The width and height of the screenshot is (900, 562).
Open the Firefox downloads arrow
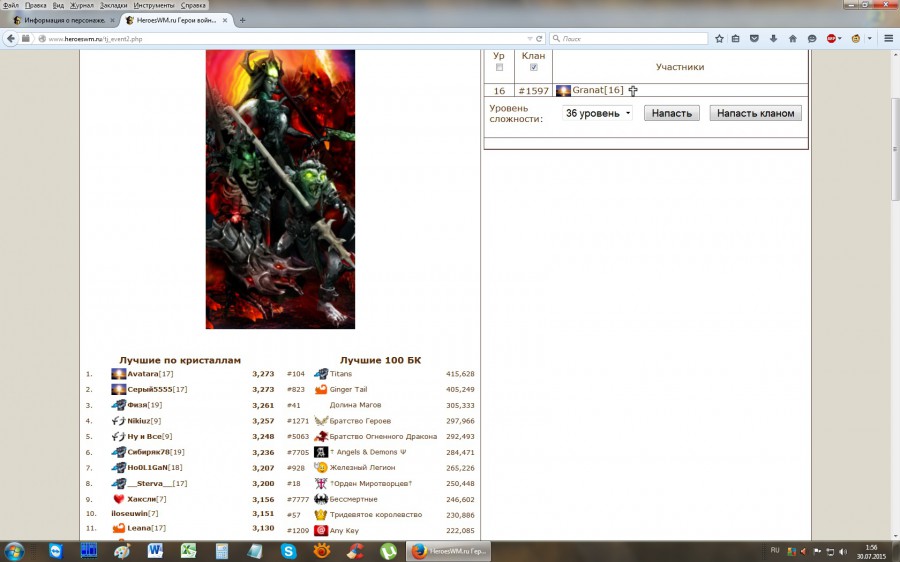click(773, 38)
